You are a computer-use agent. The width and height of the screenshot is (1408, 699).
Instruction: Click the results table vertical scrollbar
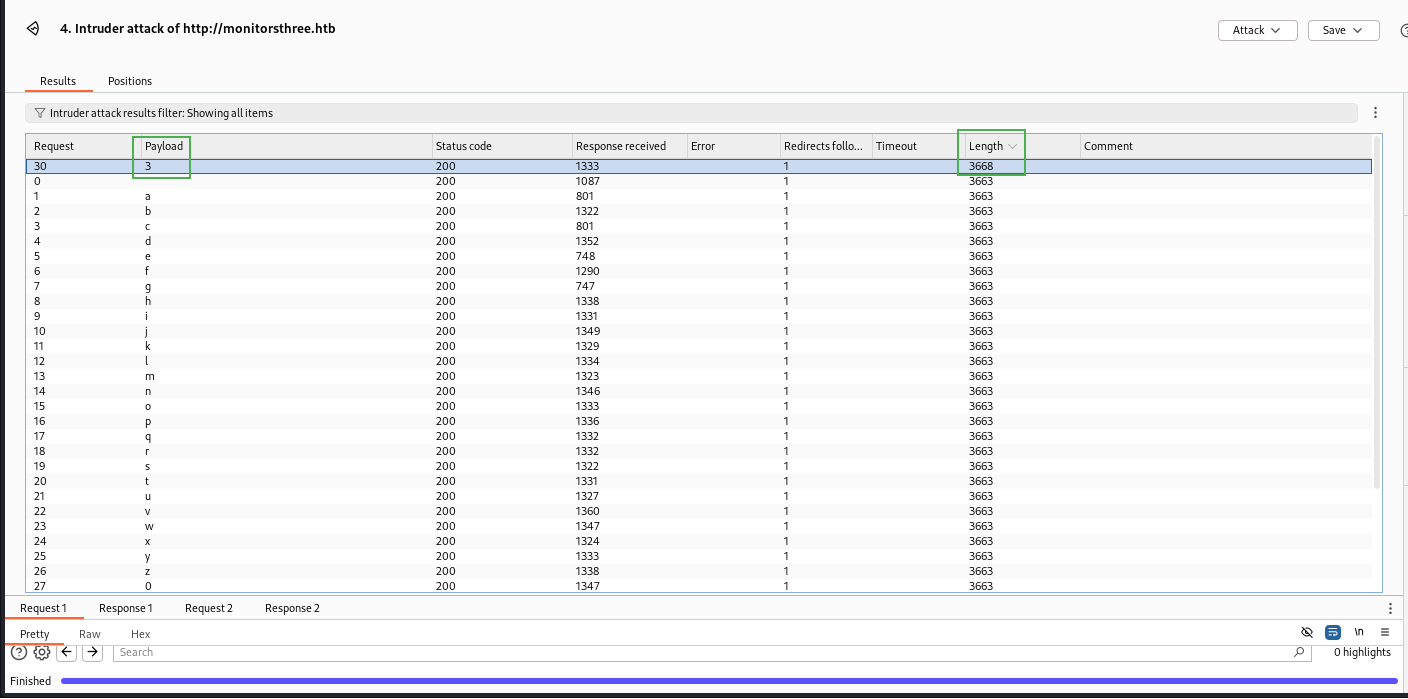1376,313
